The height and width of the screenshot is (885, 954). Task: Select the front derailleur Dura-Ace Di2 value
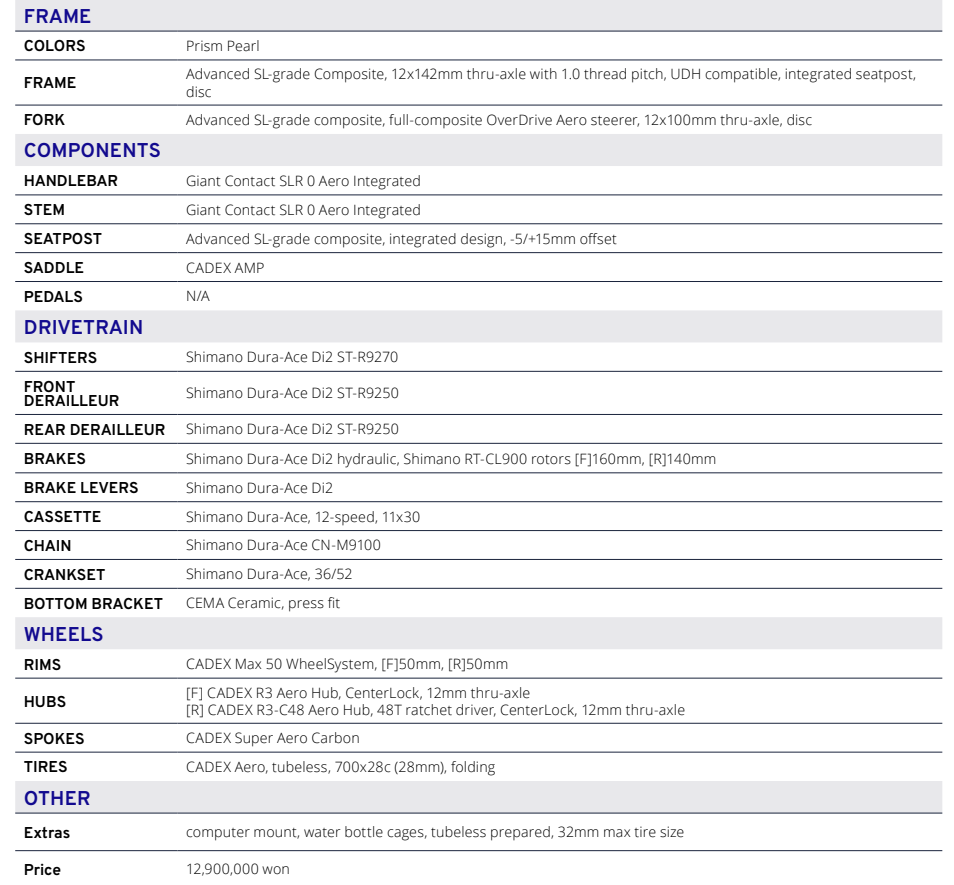tap(292, 394)
